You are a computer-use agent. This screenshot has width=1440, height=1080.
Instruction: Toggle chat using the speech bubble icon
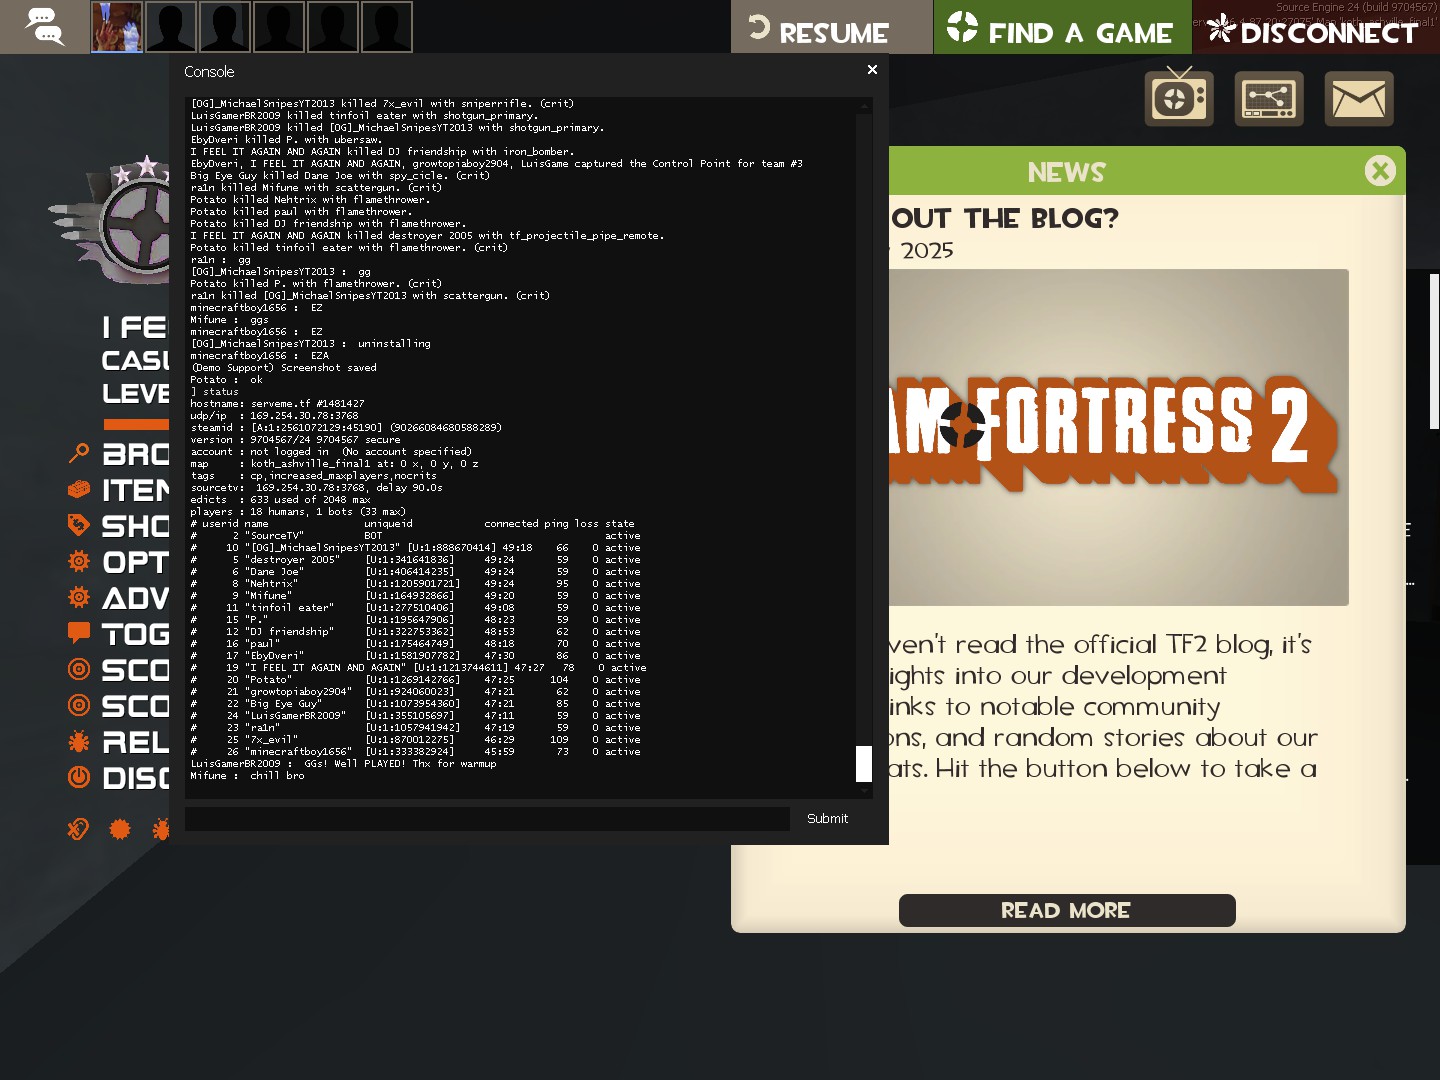click(79, 633)
